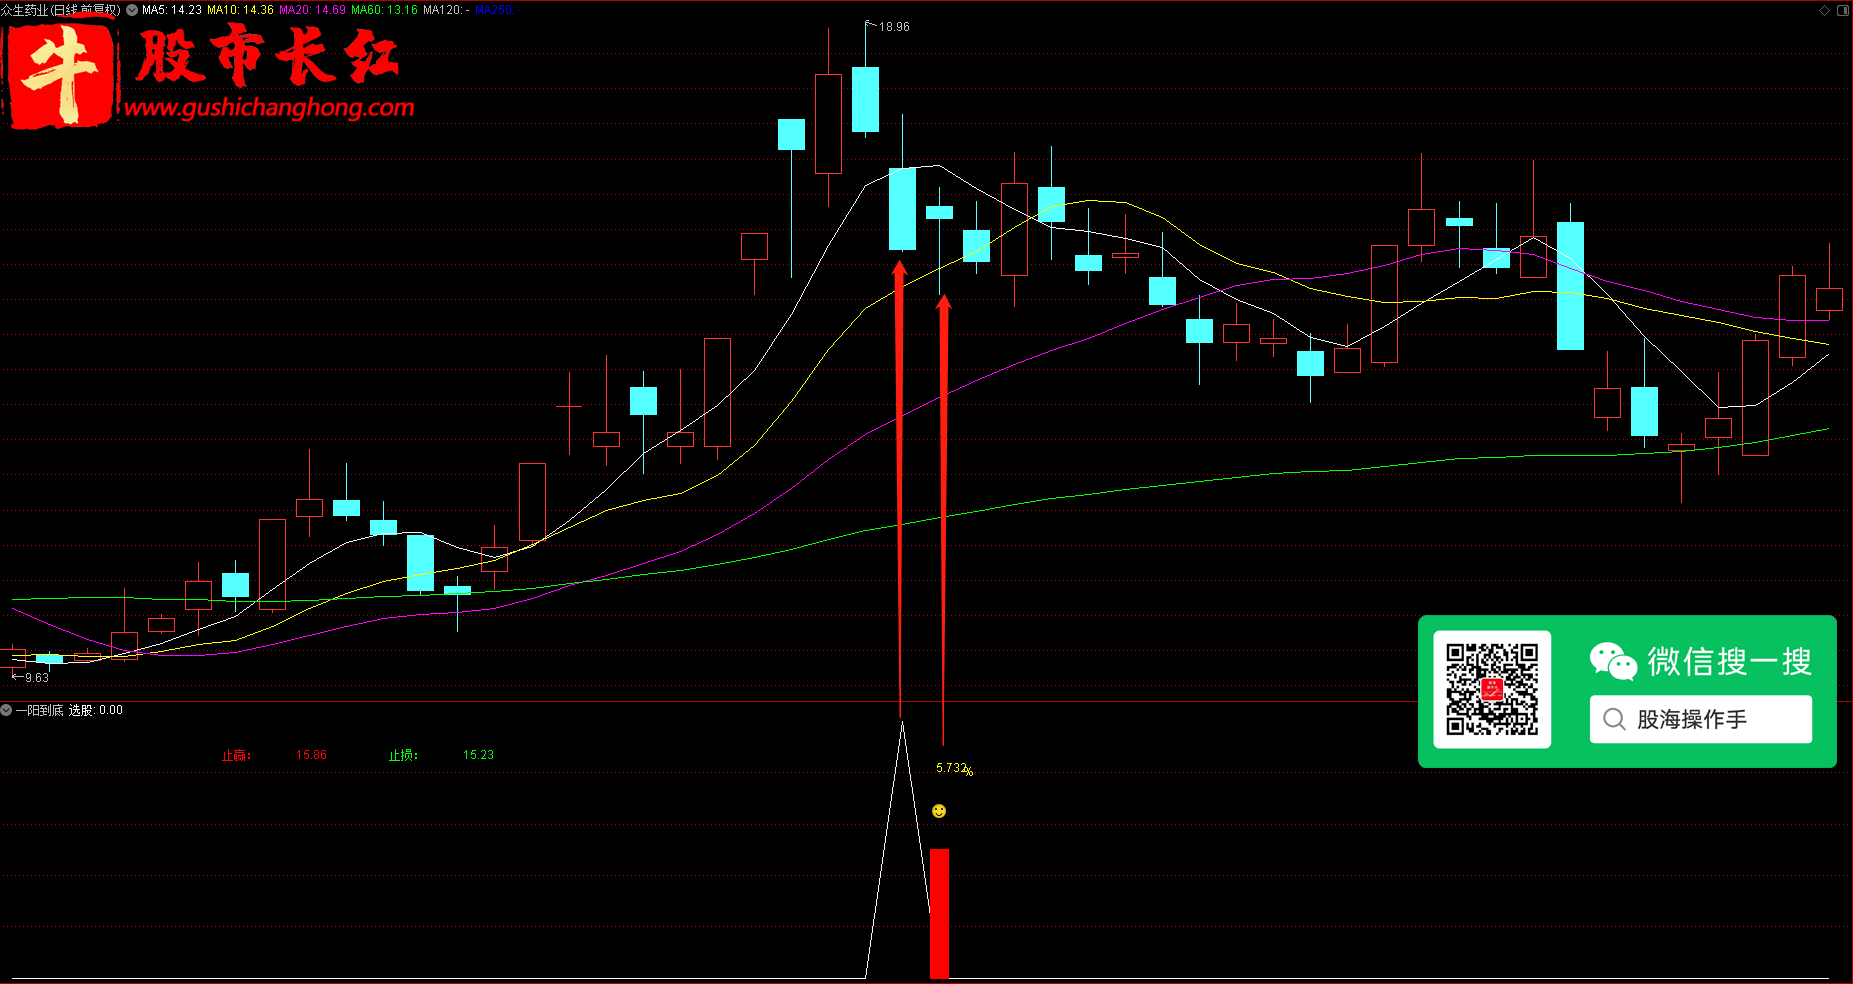1853x984 pixels.
Task: Select the MA5: 14.23 label
Action: (x=172, y=10)
